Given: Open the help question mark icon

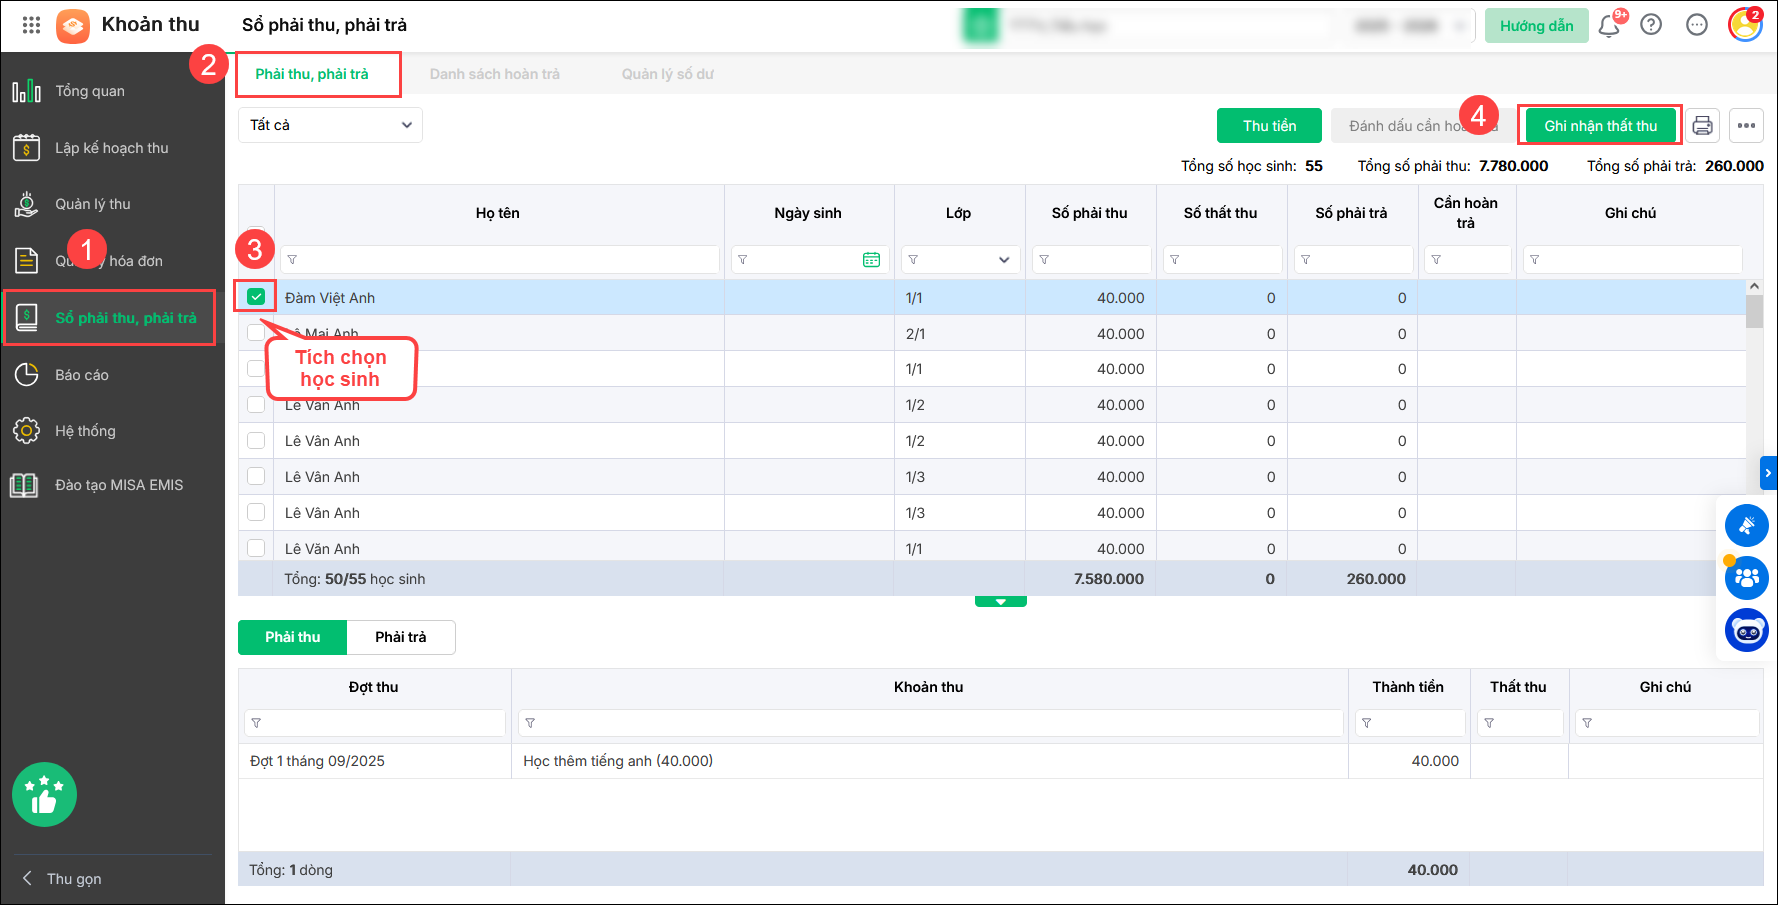Looking at the screenshot, I should (x=1651, y=25).
